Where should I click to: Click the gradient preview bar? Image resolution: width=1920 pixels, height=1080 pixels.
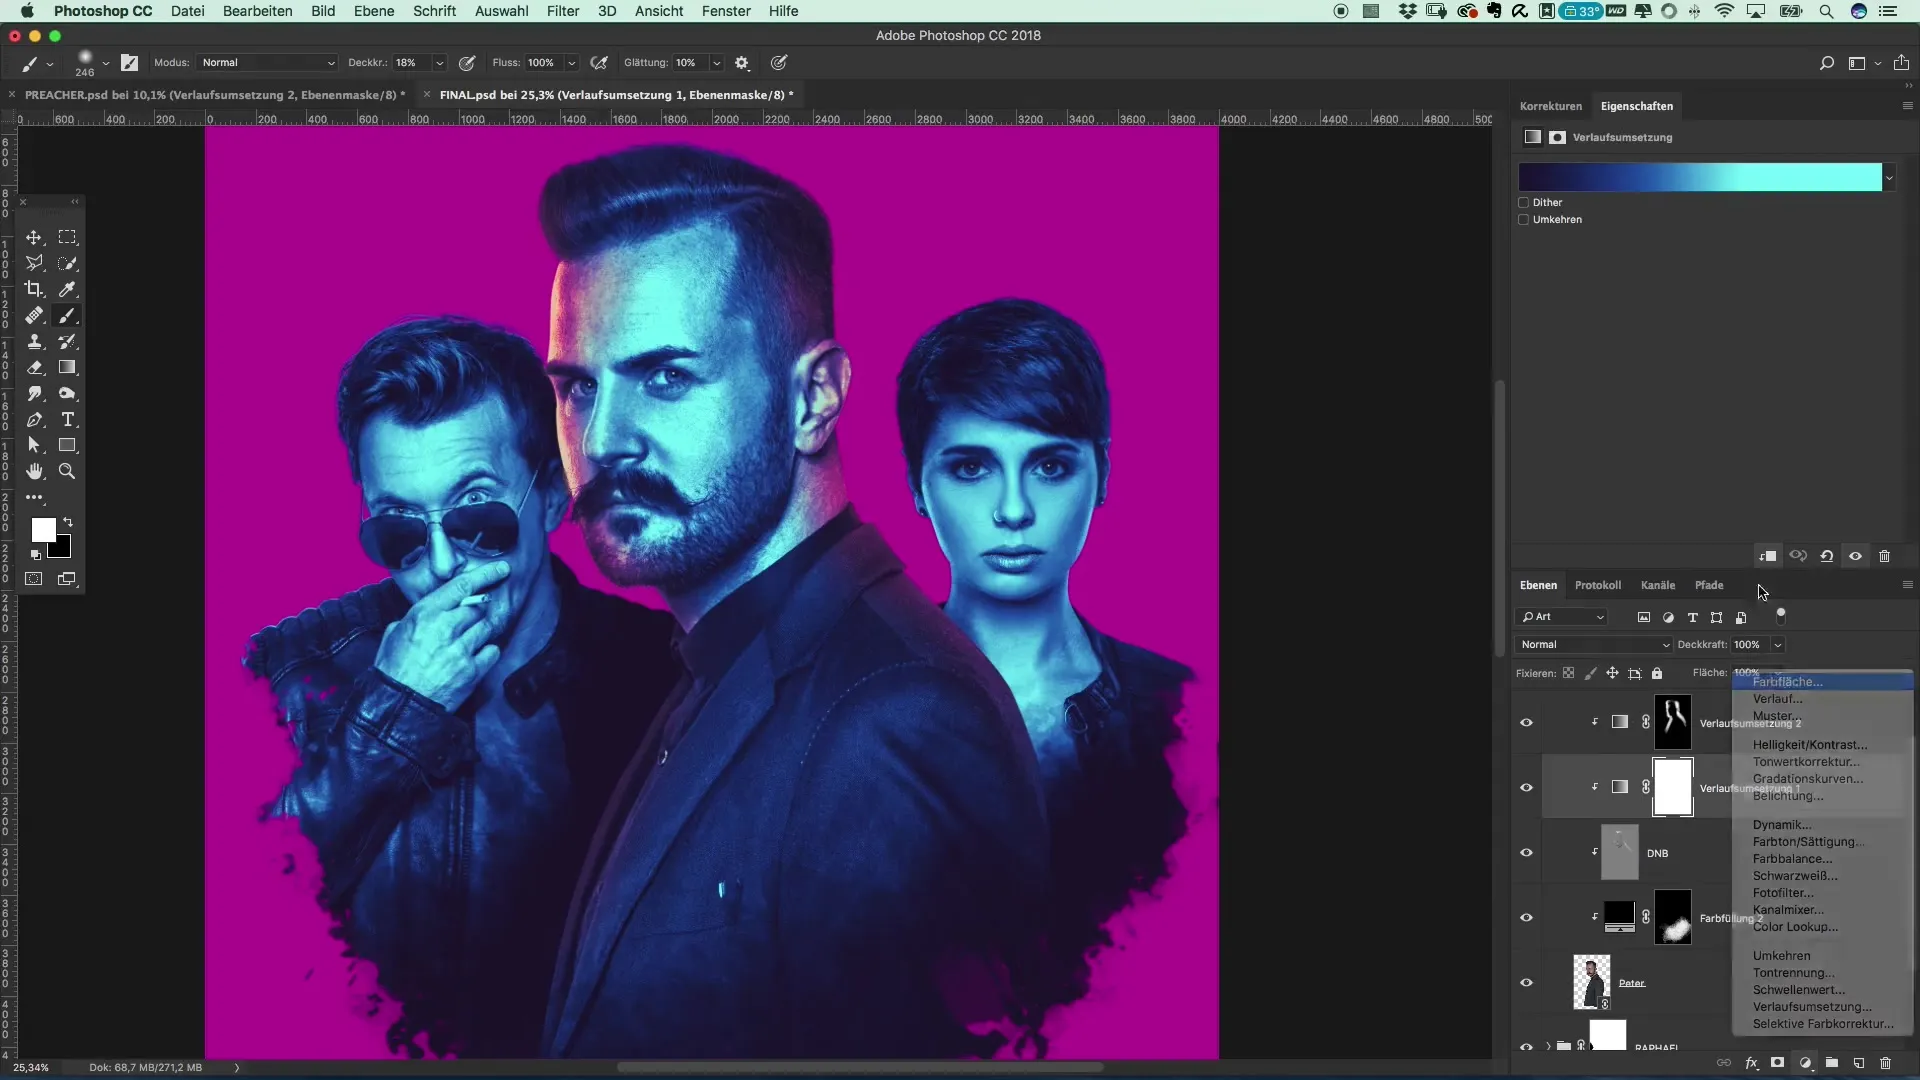coord(1700,177)
